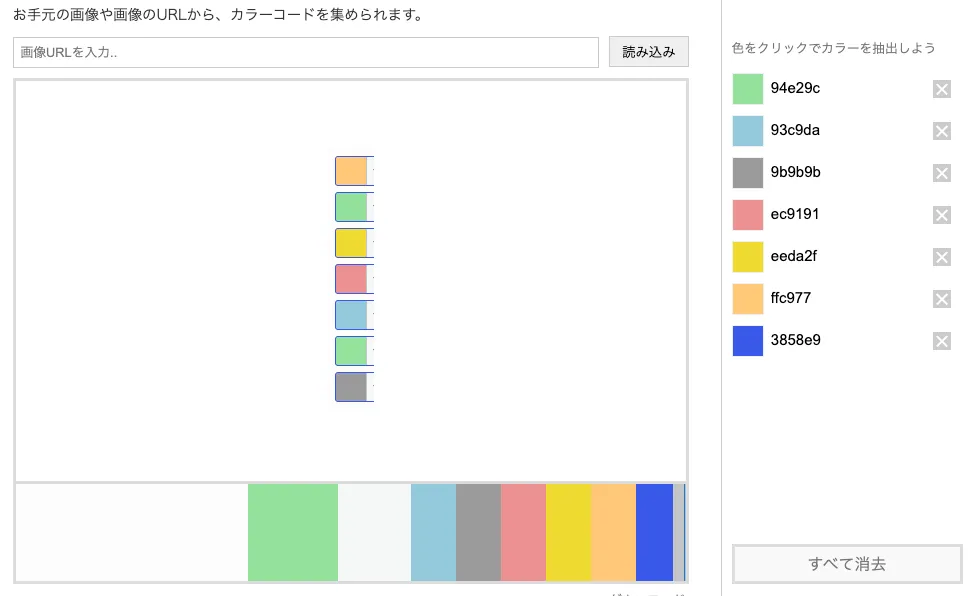Screen dimensions: 969x596
Task: Click the 読み込み load button
Action: [x=648, y=52]
